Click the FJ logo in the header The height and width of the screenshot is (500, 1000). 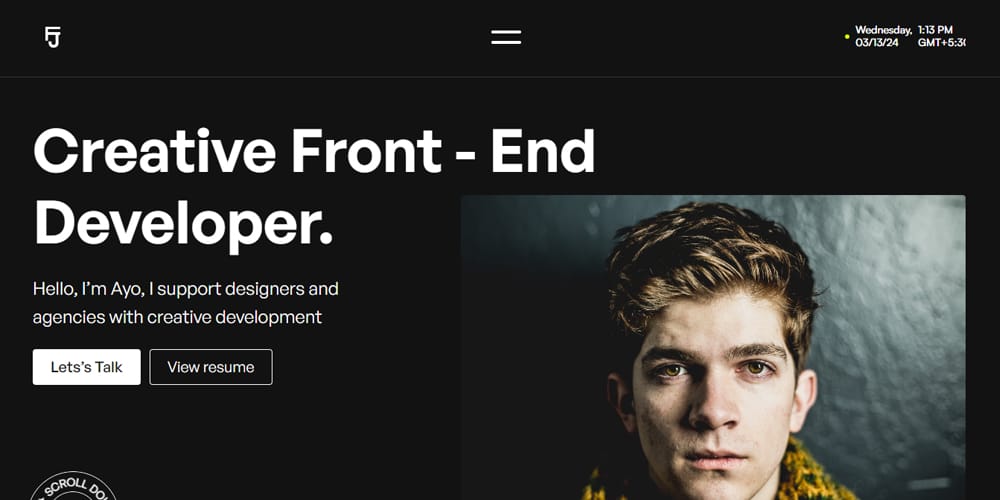click(x=53, y=37)
